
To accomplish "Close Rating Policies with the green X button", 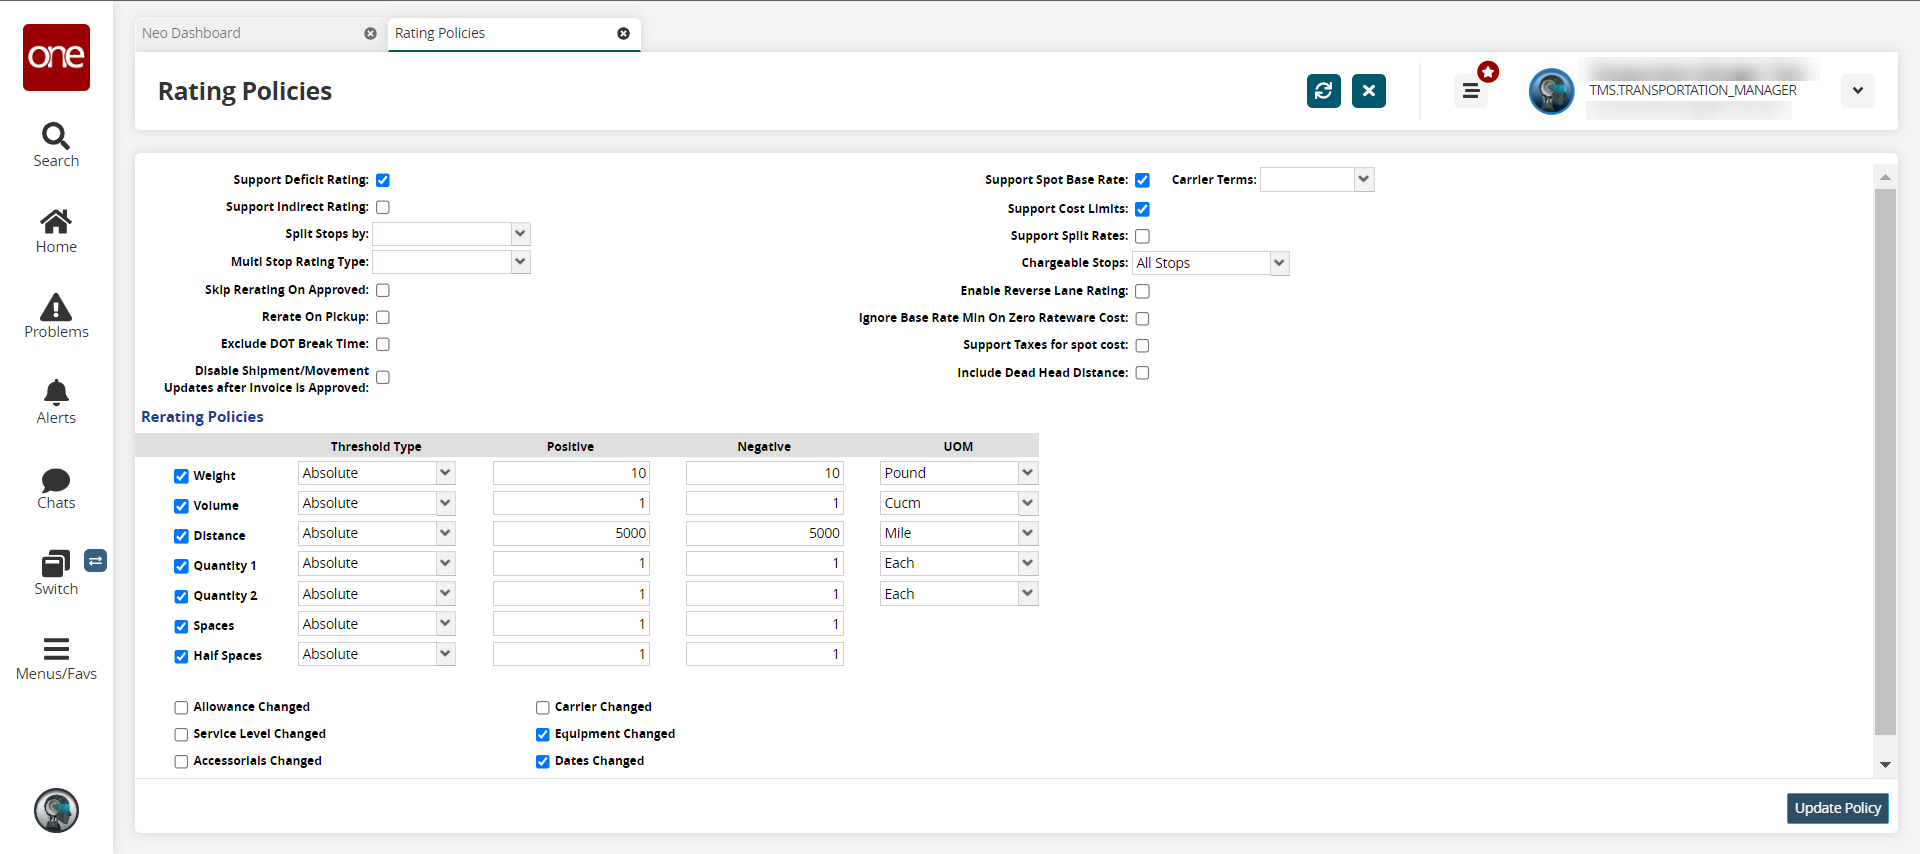I will coord(1369,91).
